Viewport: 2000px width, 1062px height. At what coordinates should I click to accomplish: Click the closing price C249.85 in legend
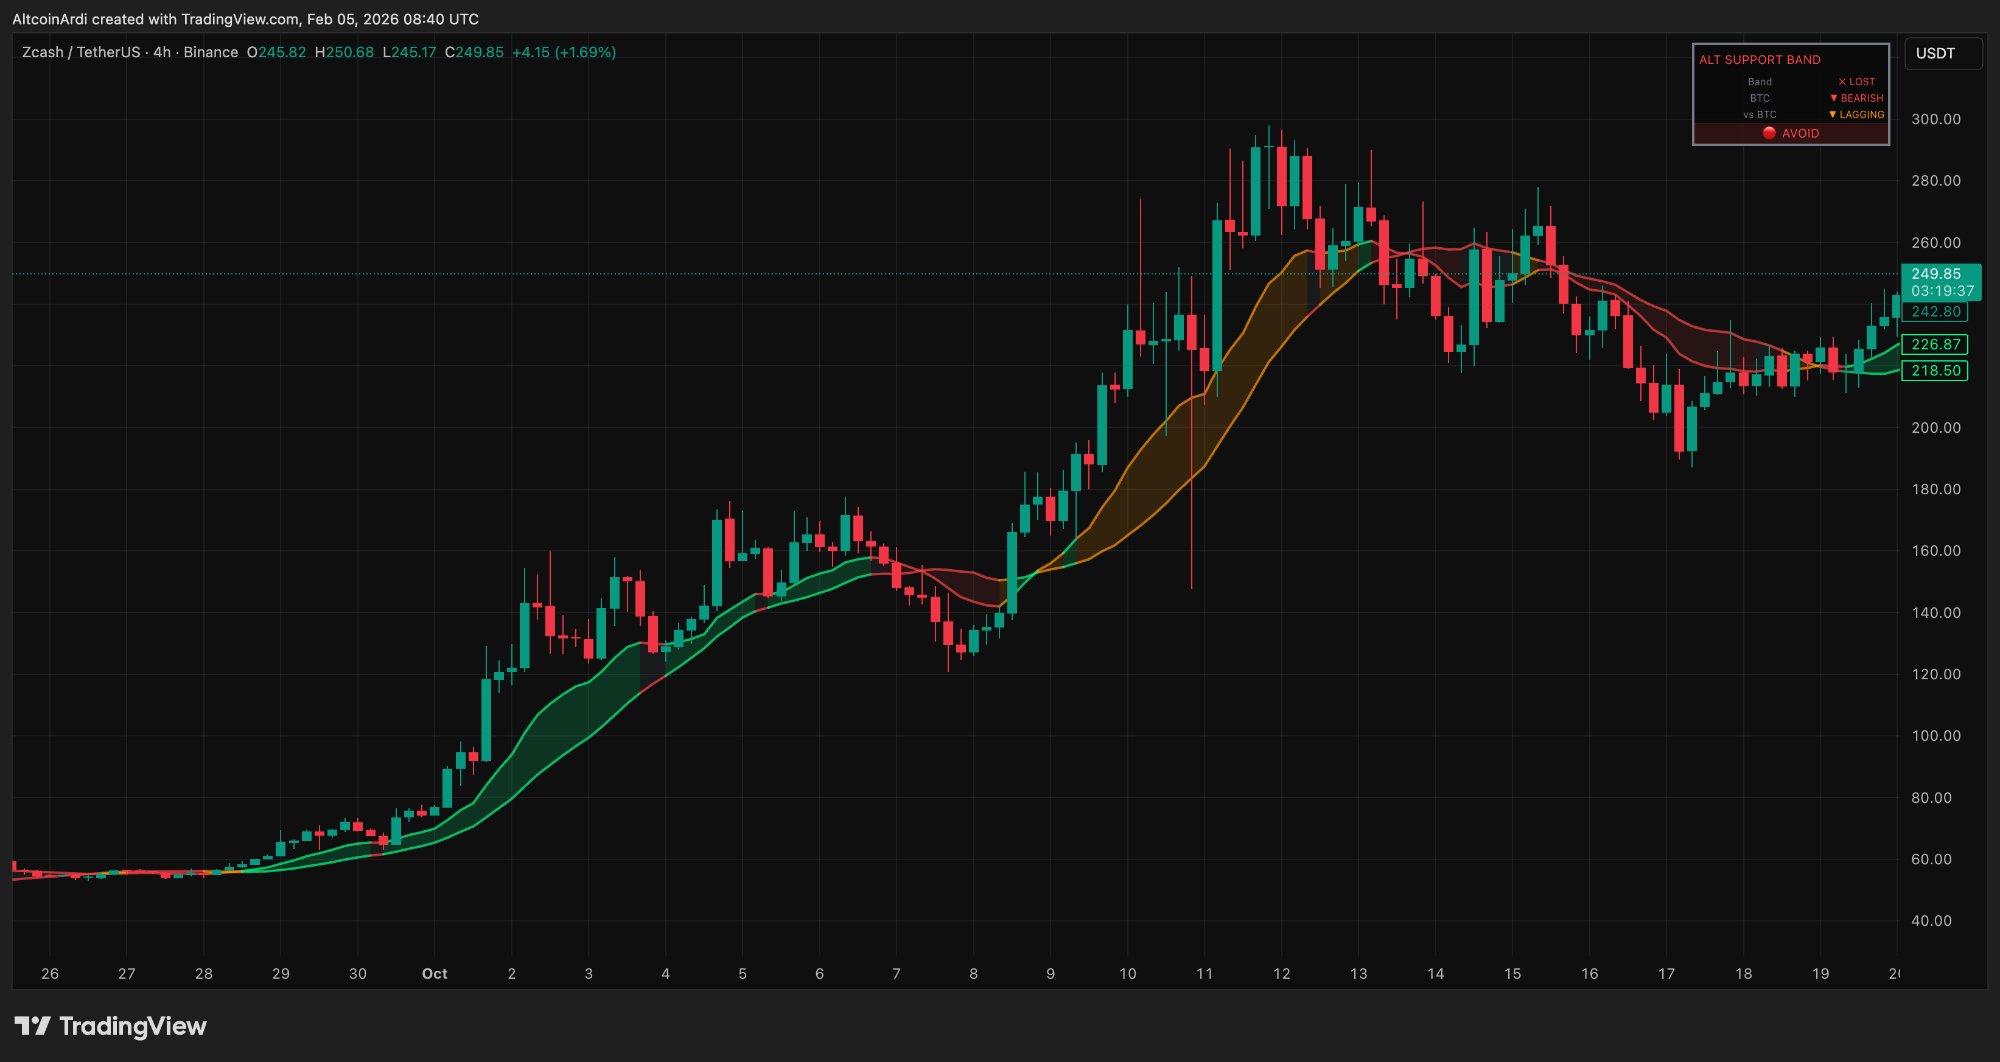click(474, 52)
